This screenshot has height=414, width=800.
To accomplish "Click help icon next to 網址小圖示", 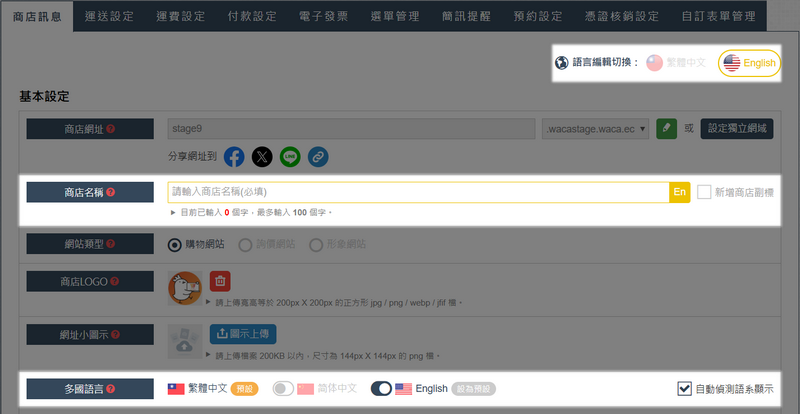I will coord(115,334).
